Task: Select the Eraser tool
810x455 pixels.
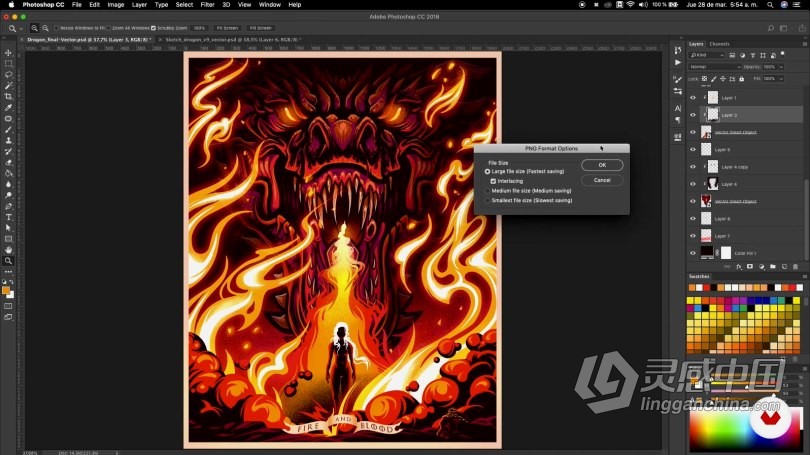Action: 8,162
